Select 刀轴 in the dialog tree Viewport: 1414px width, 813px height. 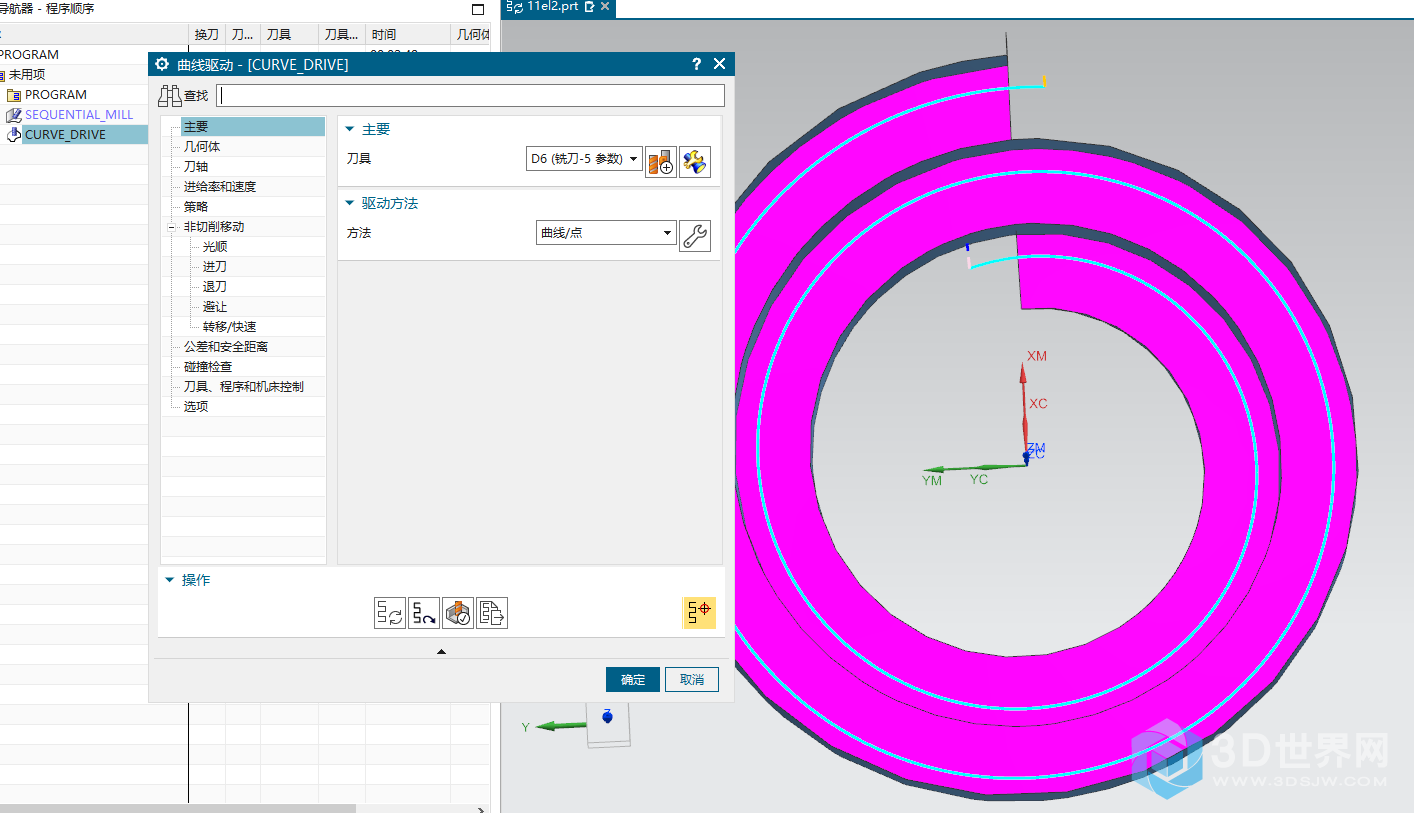click(196, 167)
